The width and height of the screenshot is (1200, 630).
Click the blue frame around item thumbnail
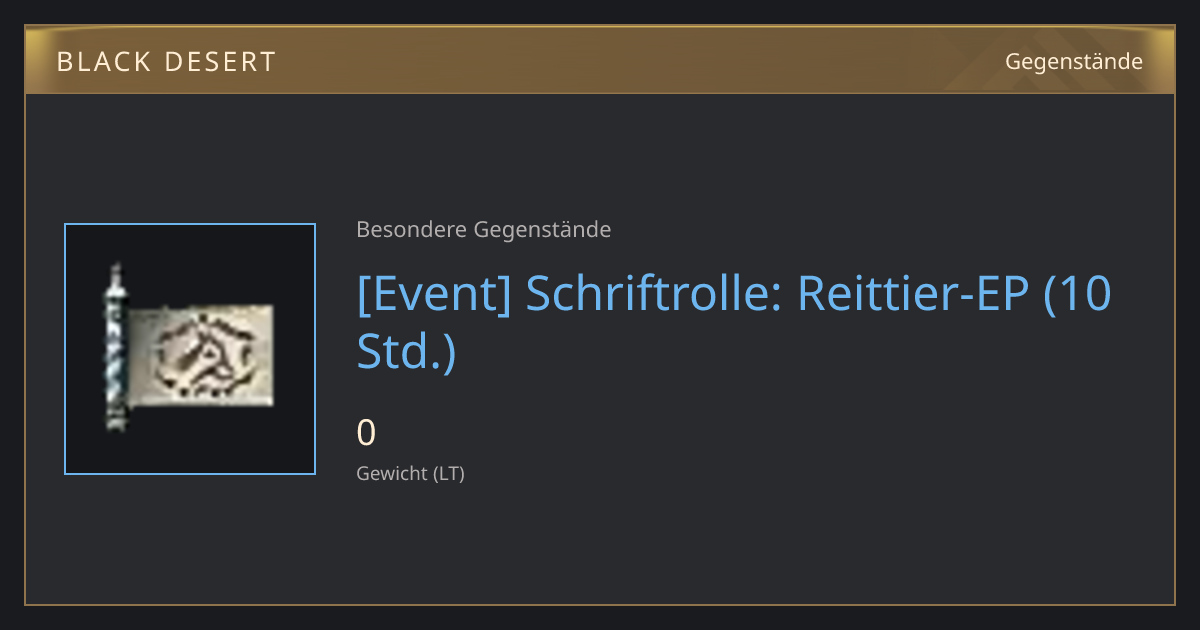(190, 349)
